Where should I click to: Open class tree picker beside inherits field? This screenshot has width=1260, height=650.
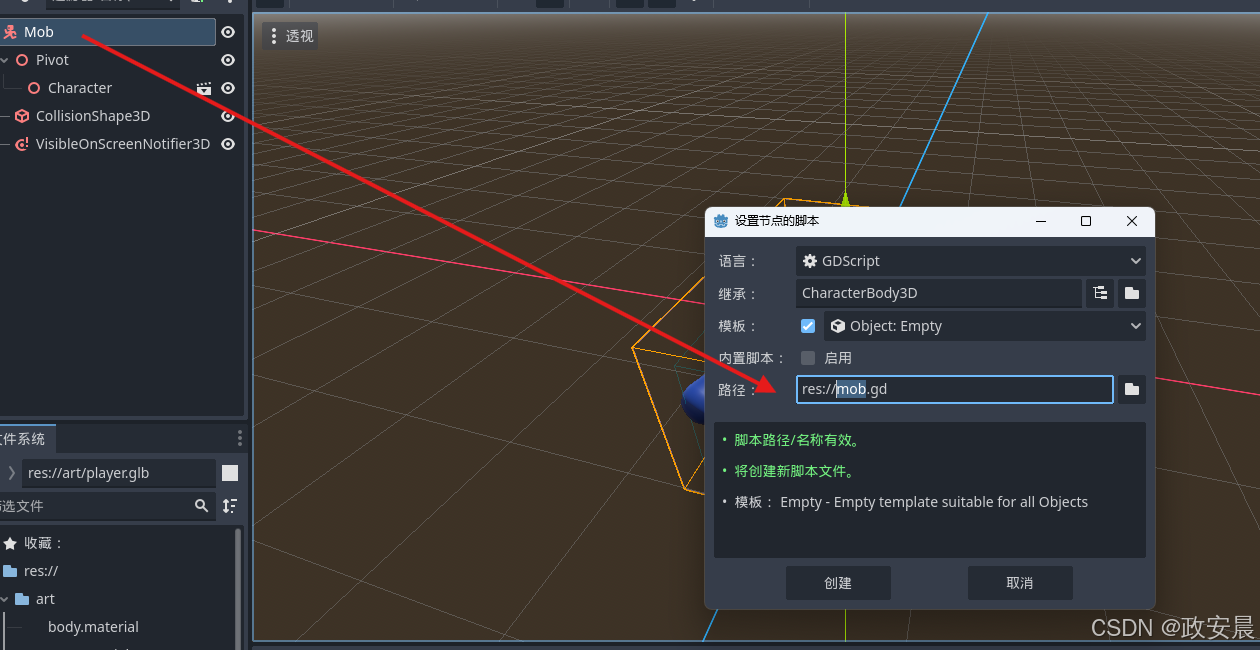tap(1100, 293)
